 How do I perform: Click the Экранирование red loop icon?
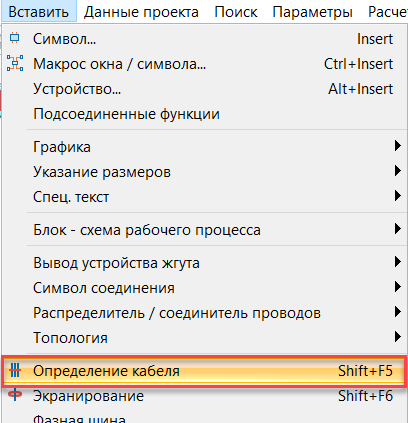(x=15, y=395)
